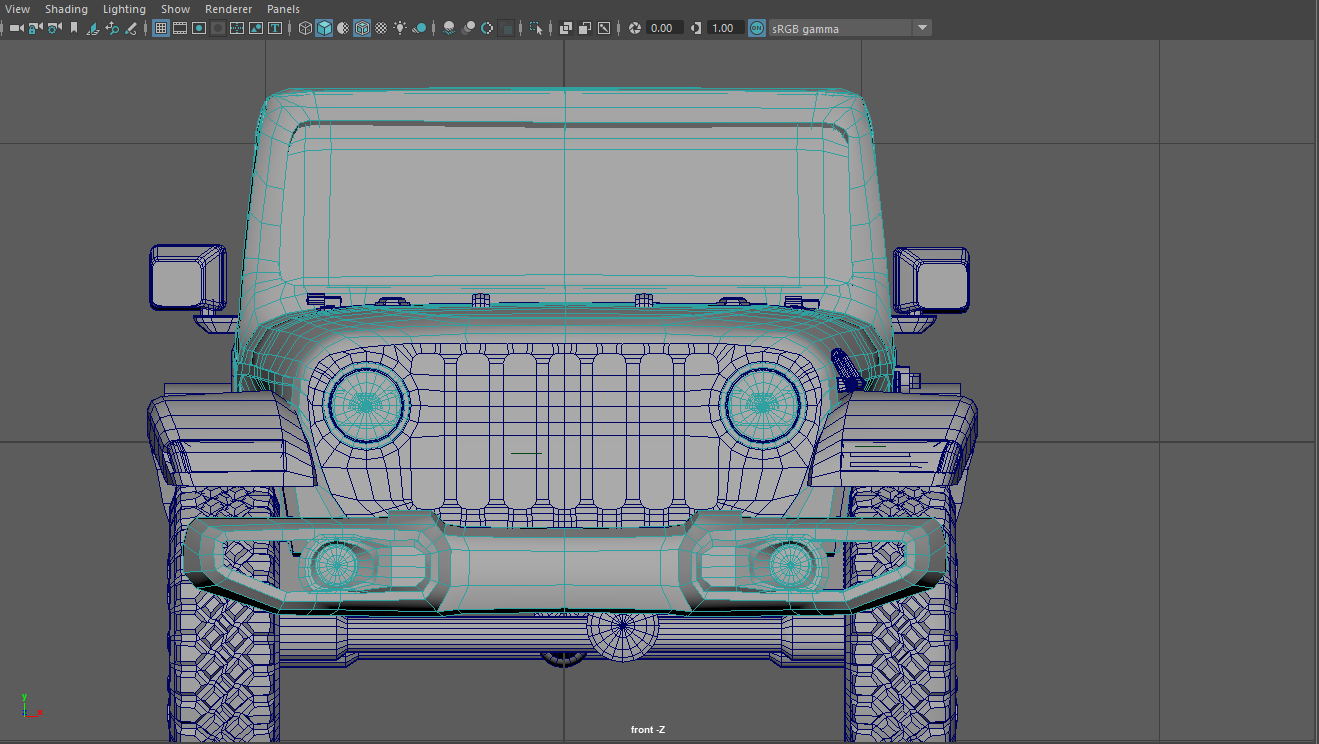Toggle the Motion Blur icon

click(x=468, y=28)
